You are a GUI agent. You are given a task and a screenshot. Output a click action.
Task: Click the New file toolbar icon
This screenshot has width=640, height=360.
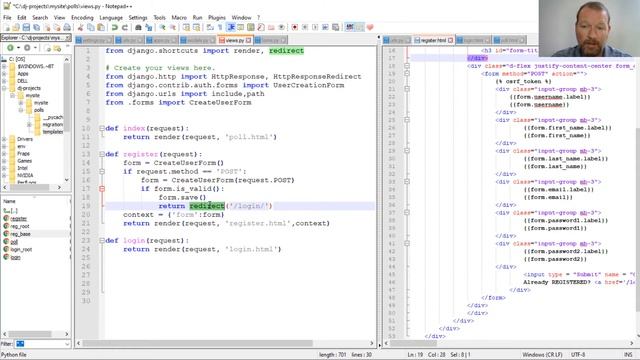point(7,27)
